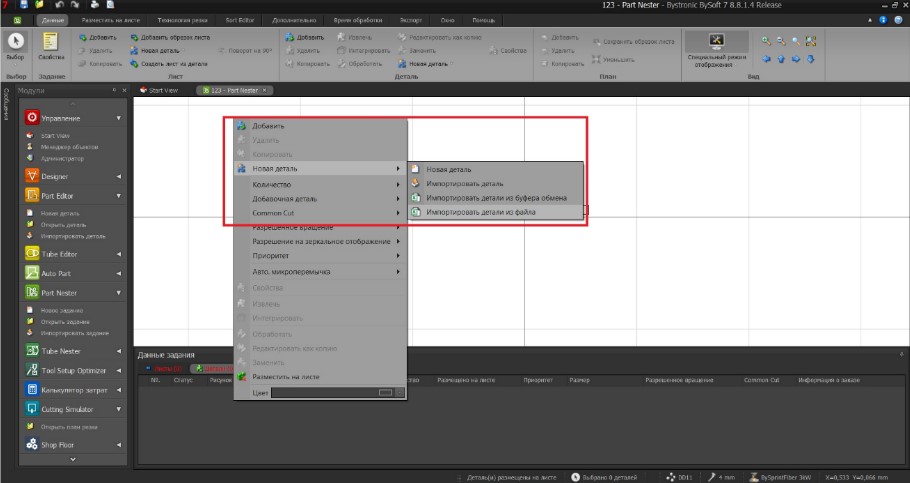
Task: Open the Время обработки tab
Action: (x=358, y=20)
